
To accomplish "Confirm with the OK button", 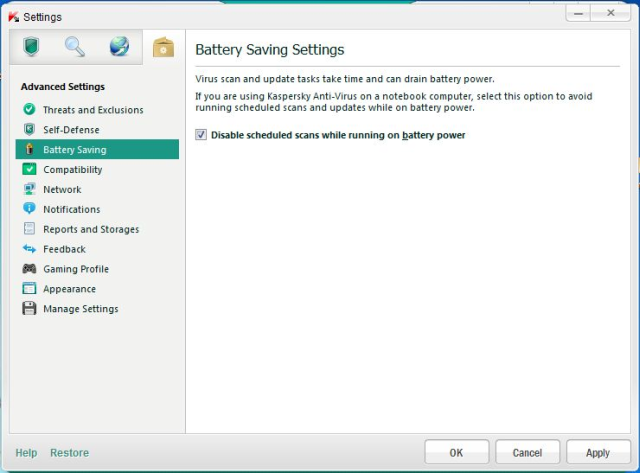I will click(456, 452).
